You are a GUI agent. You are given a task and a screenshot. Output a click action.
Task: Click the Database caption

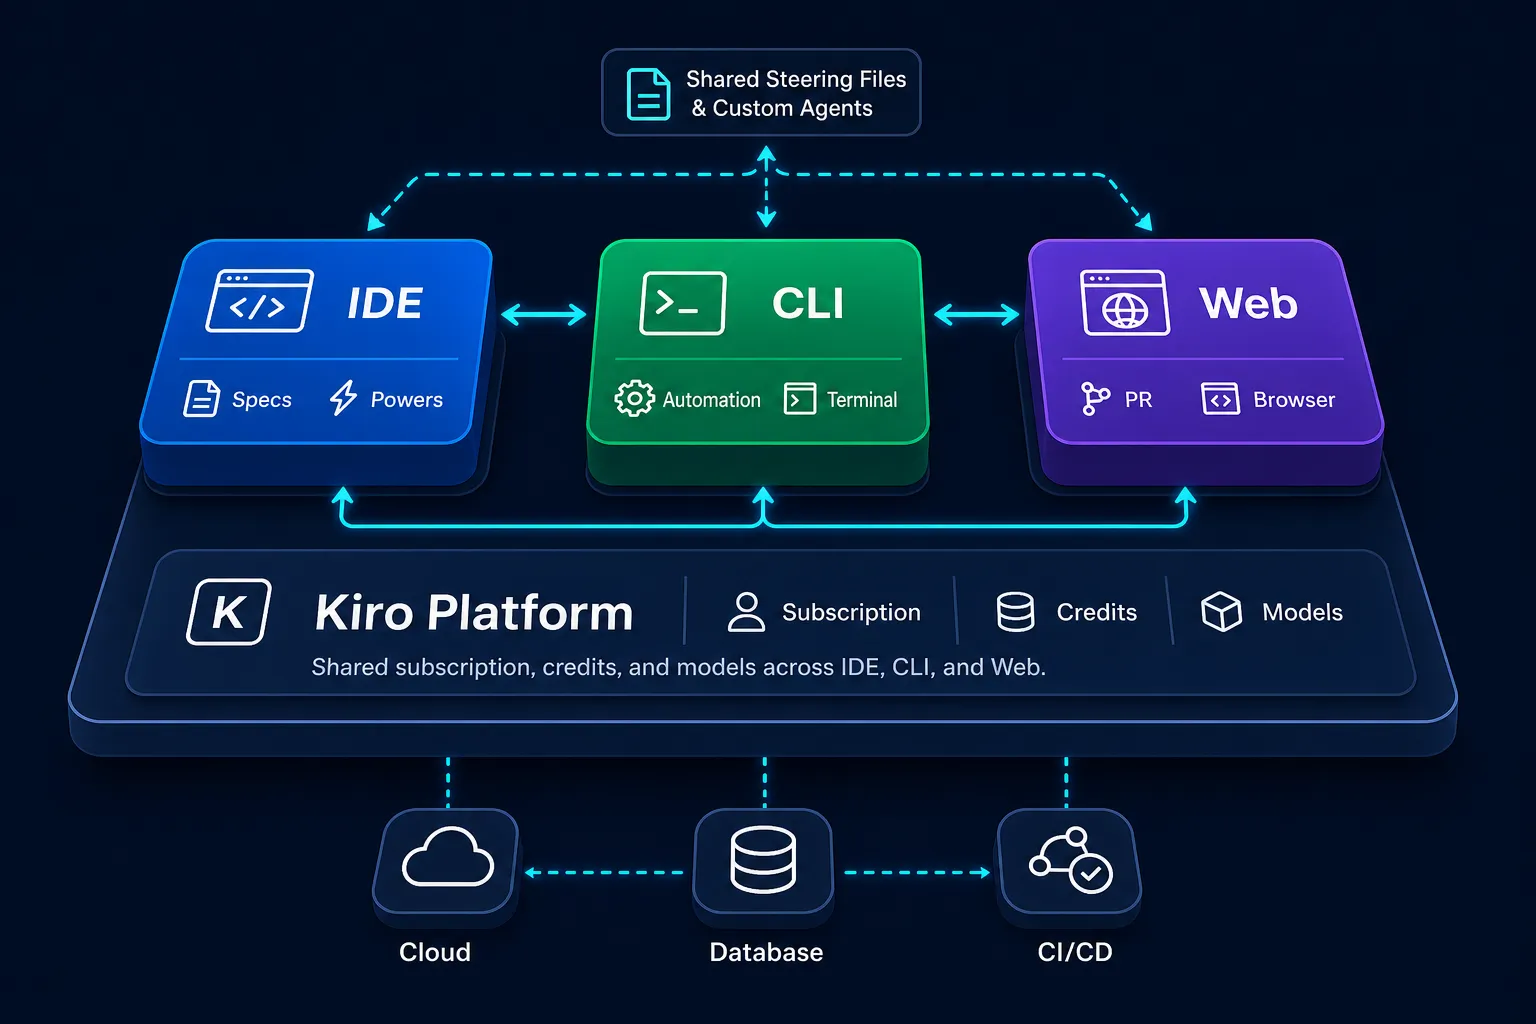(766, 952)
